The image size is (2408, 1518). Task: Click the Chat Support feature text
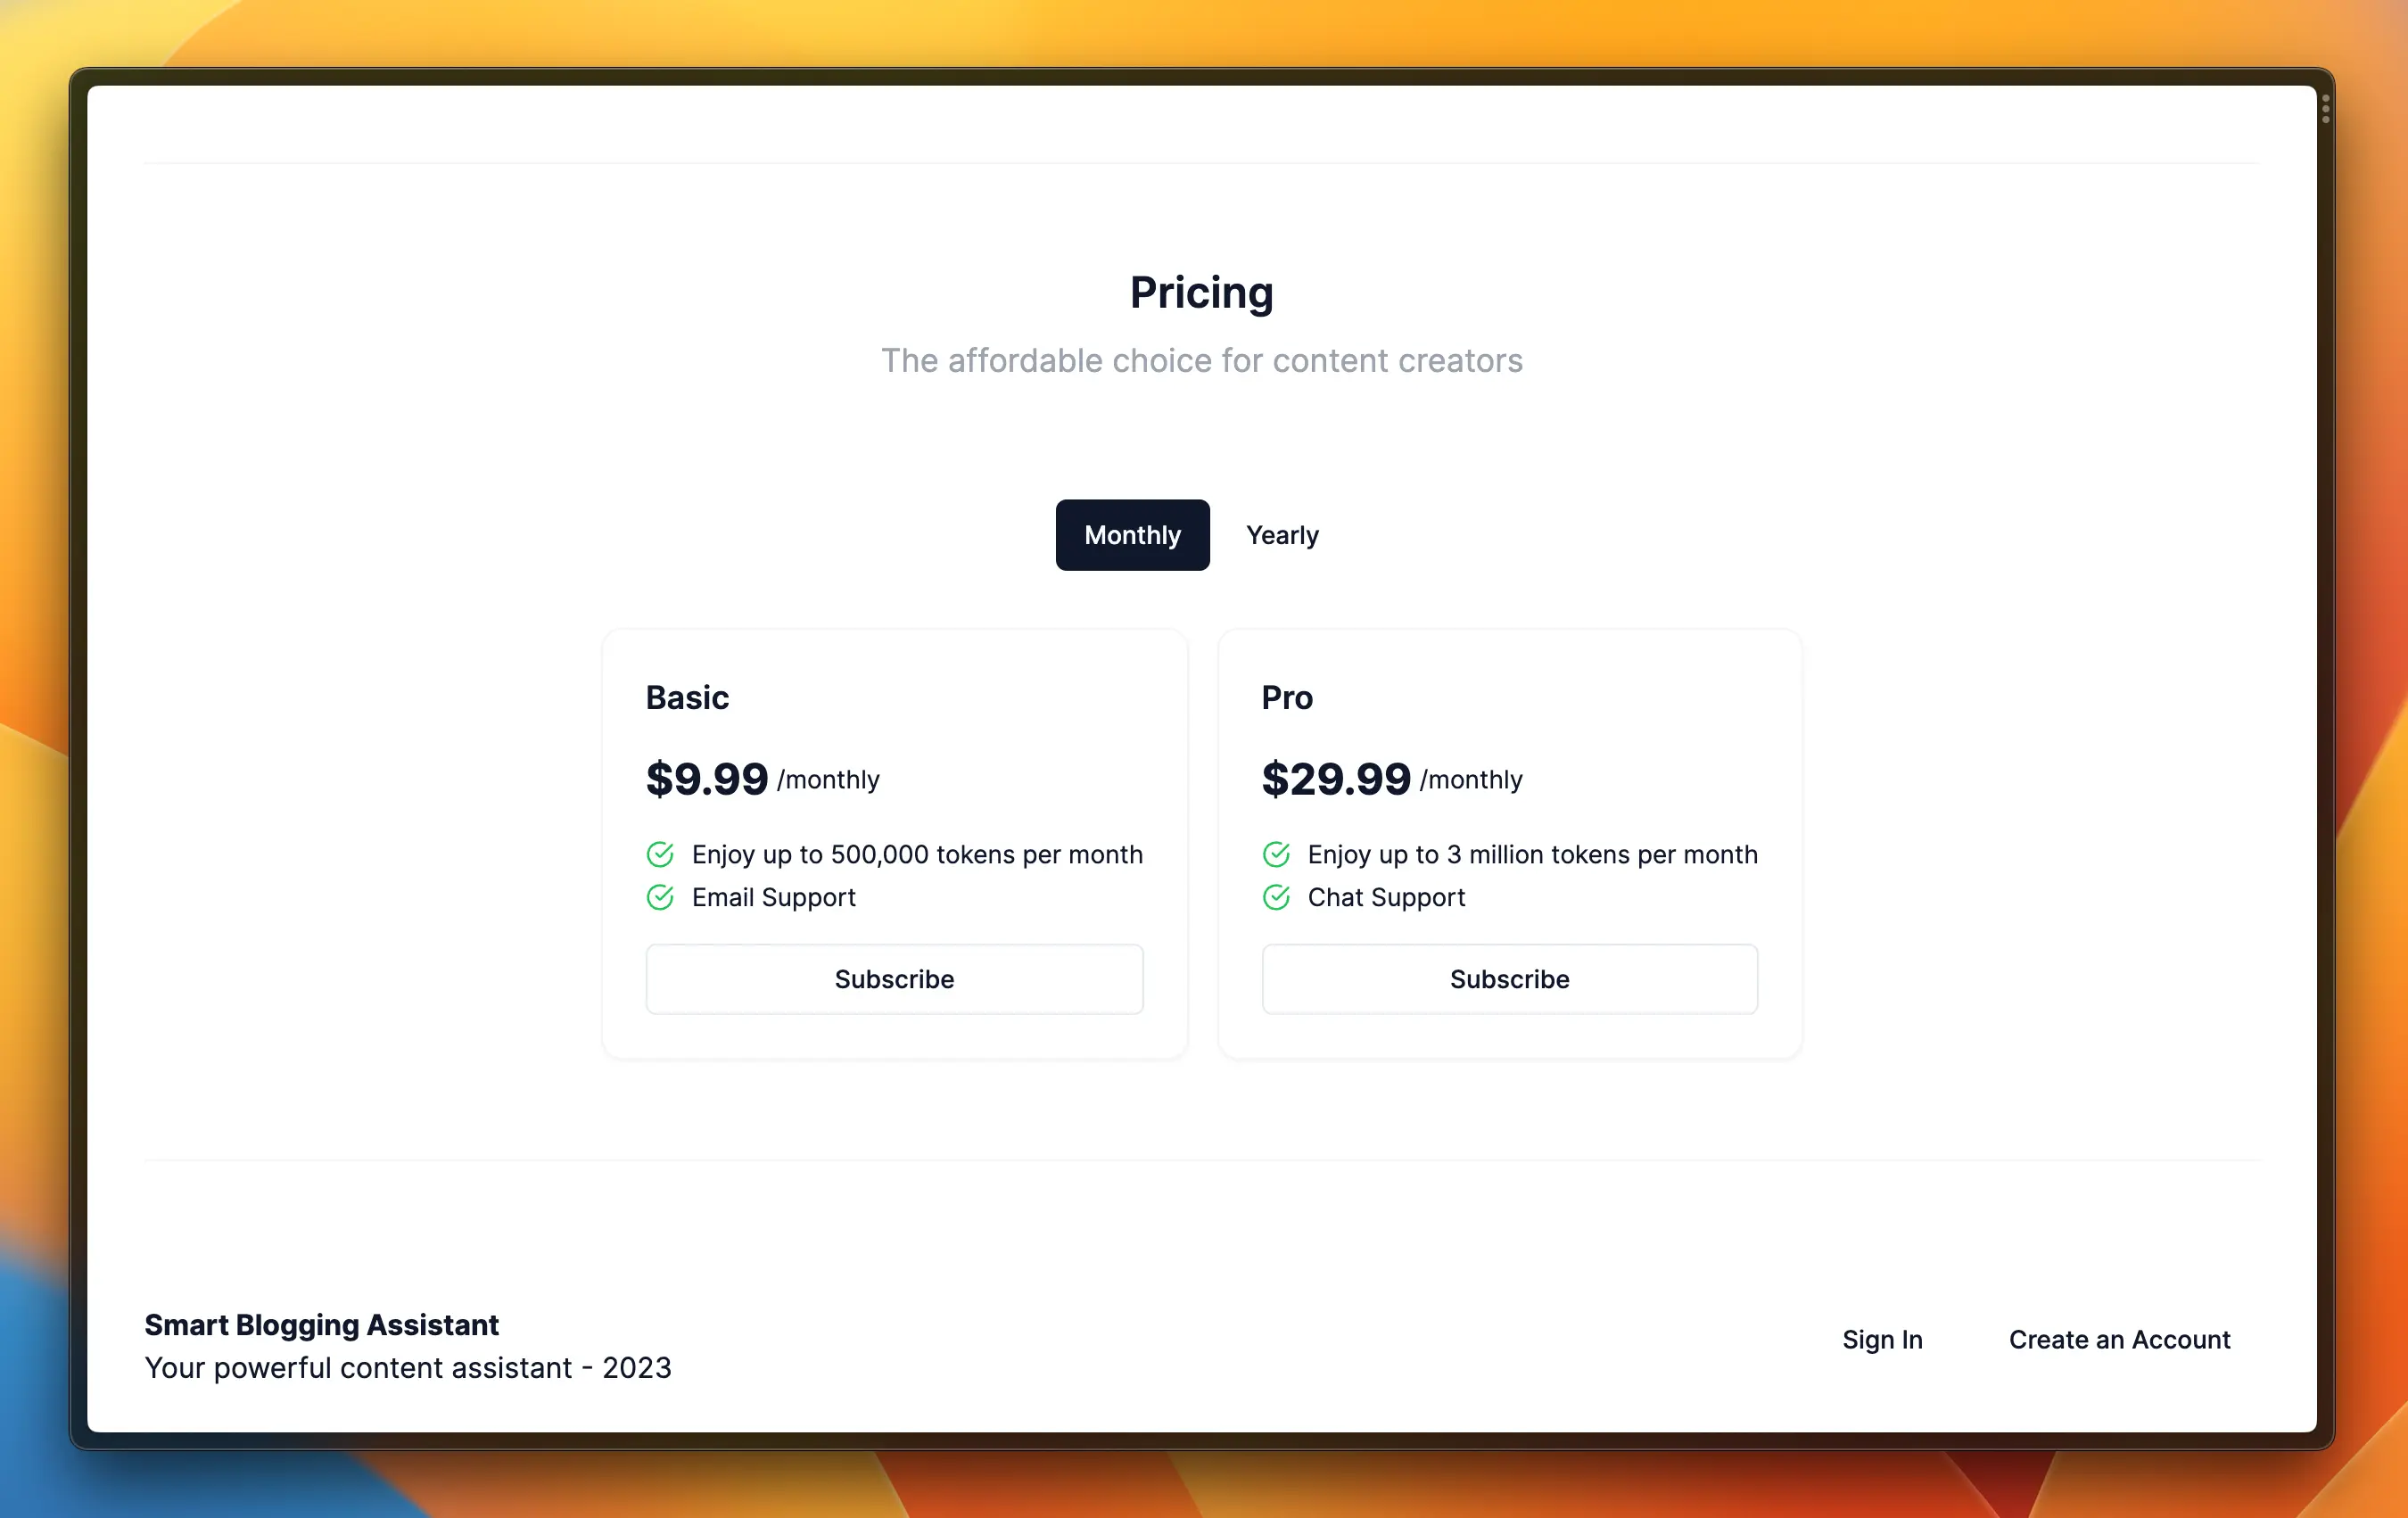click(1386, 897)
